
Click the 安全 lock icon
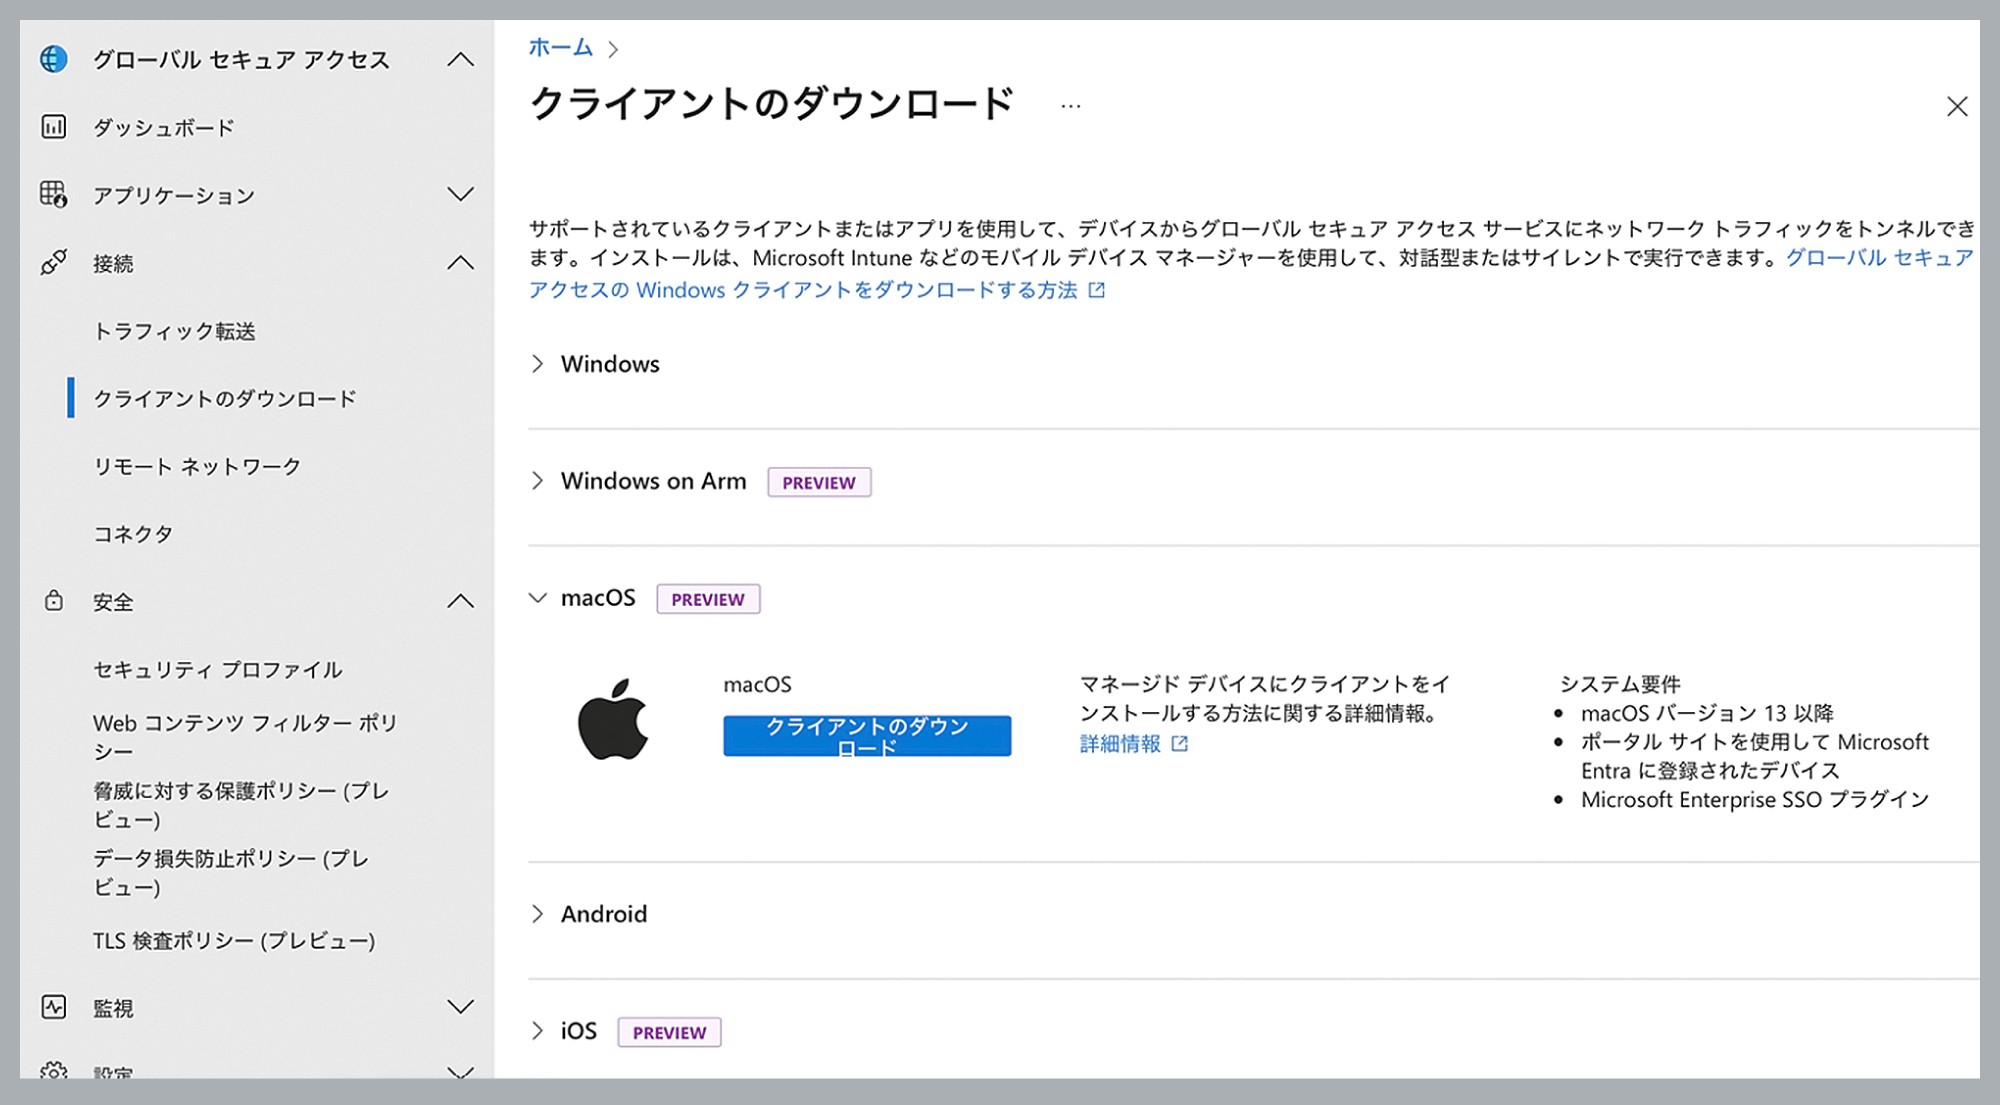52,601
